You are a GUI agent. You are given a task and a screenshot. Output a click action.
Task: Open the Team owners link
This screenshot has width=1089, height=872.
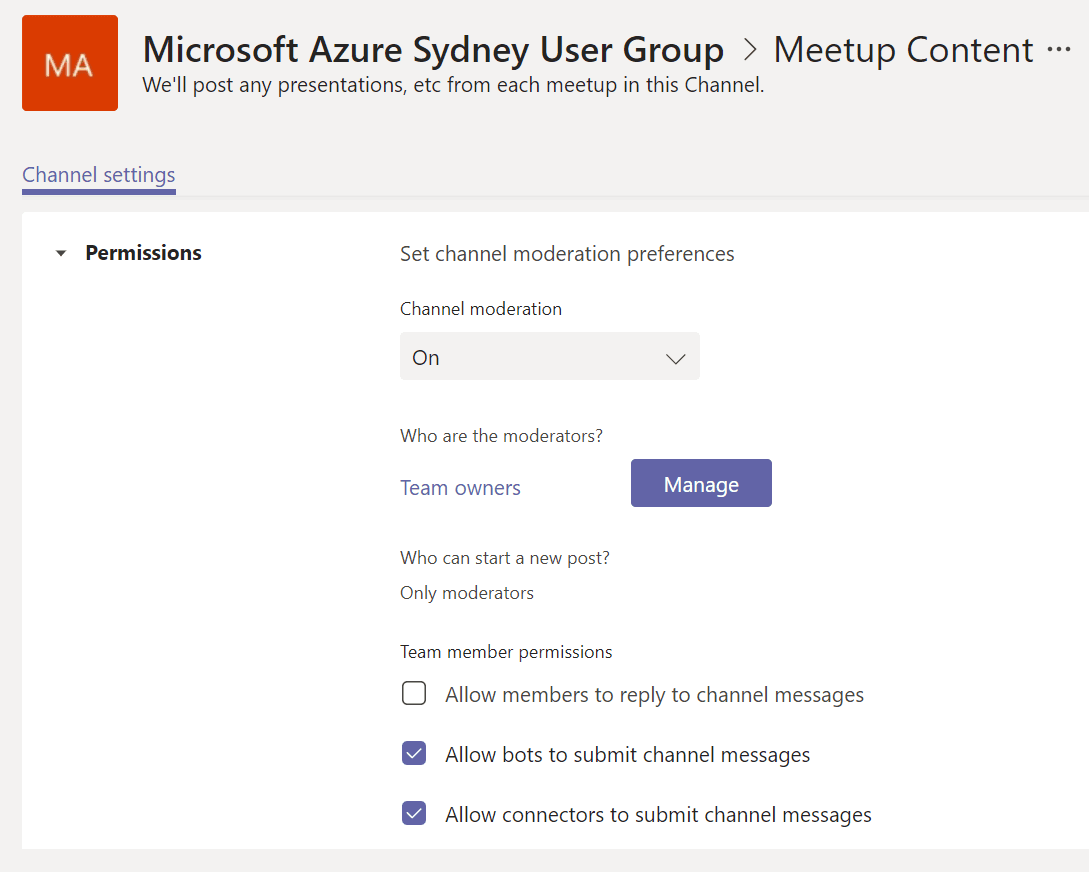(x=460, y=488)
